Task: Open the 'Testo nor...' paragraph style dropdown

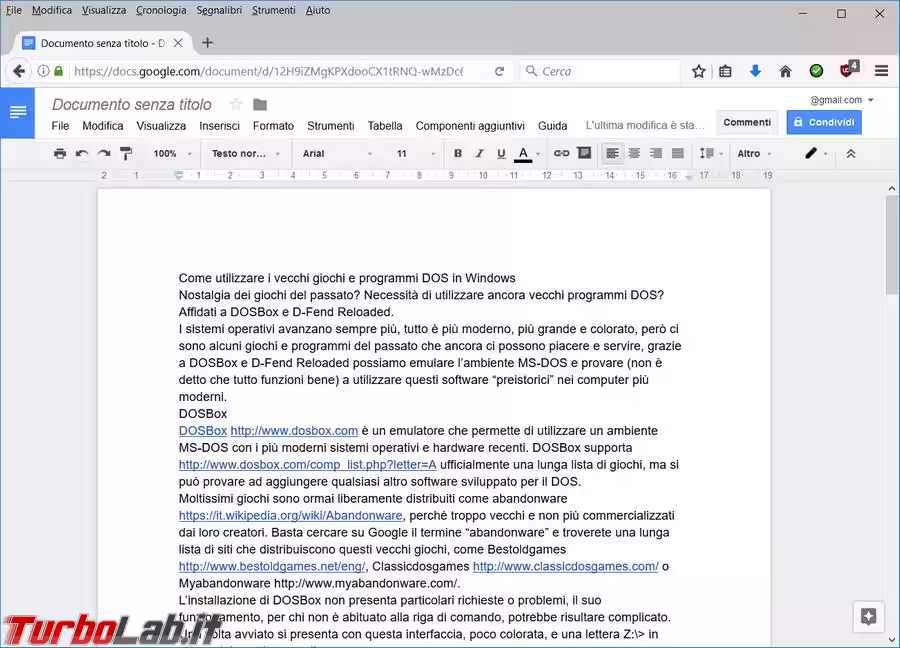Action: 245,154
